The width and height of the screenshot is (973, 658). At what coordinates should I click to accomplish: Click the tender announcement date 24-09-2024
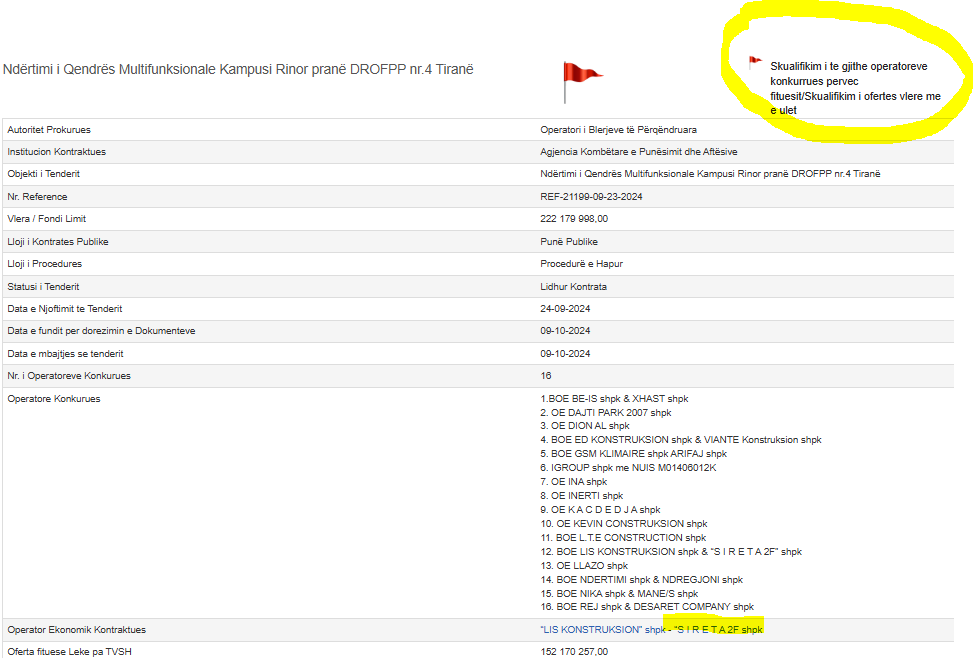565,309
